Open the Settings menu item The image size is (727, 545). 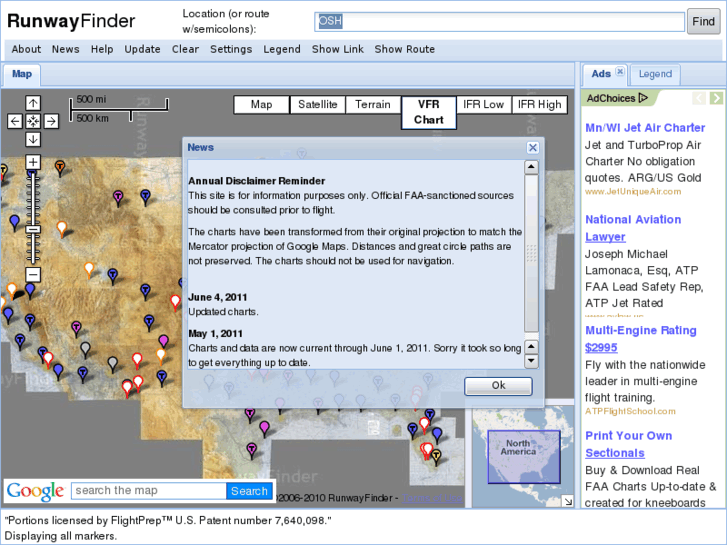click(x=231, y=49)
